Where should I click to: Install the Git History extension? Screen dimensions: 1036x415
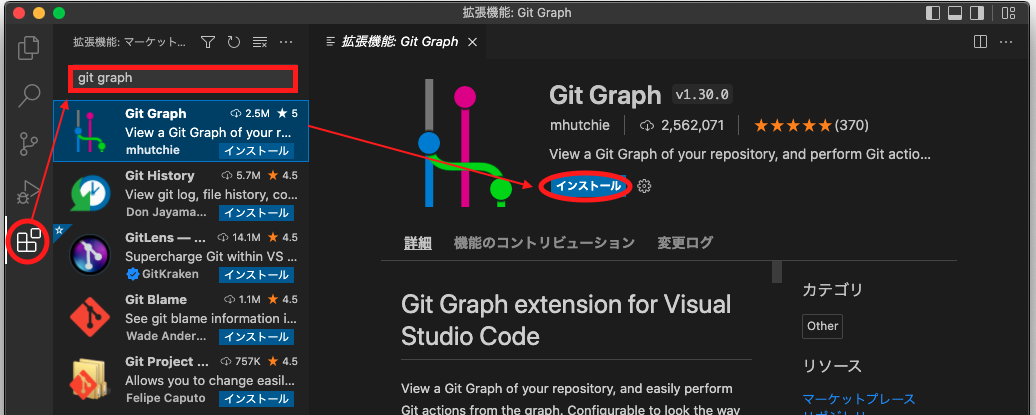[x=256, y=213]
